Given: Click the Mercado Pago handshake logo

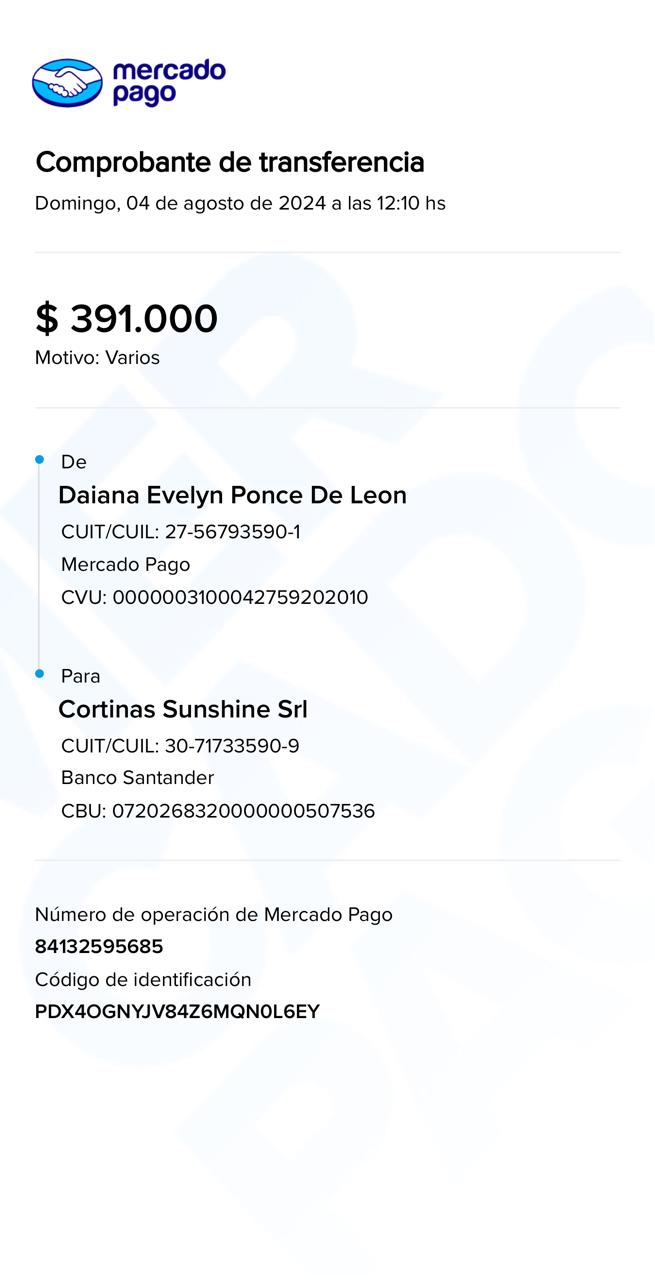Looking at the screenshot, I should 67,82.
